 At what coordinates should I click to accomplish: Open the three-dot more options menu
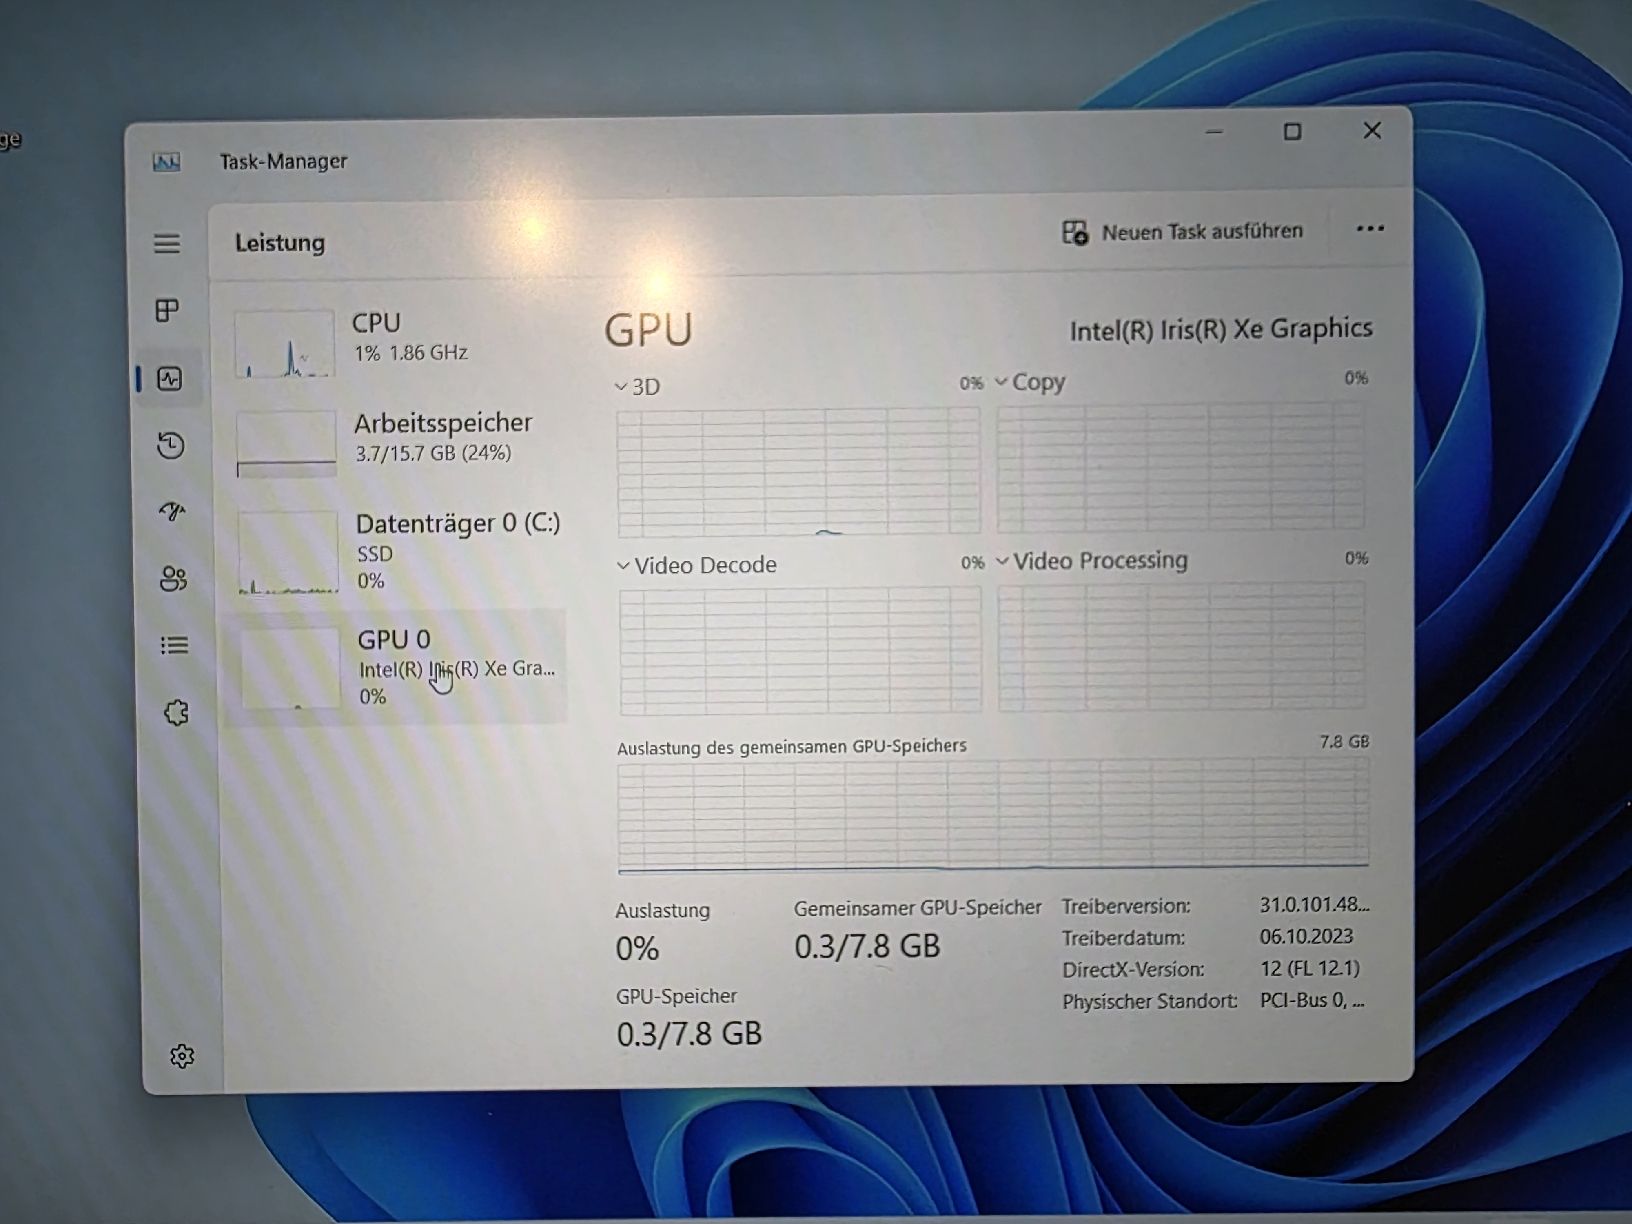1370,229
